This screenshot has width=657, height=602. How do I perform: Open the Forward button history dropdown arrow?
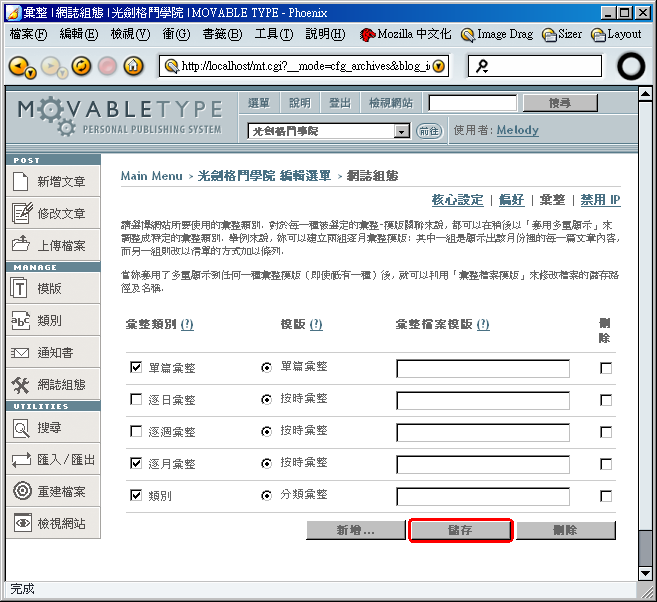tap(62, 74)
